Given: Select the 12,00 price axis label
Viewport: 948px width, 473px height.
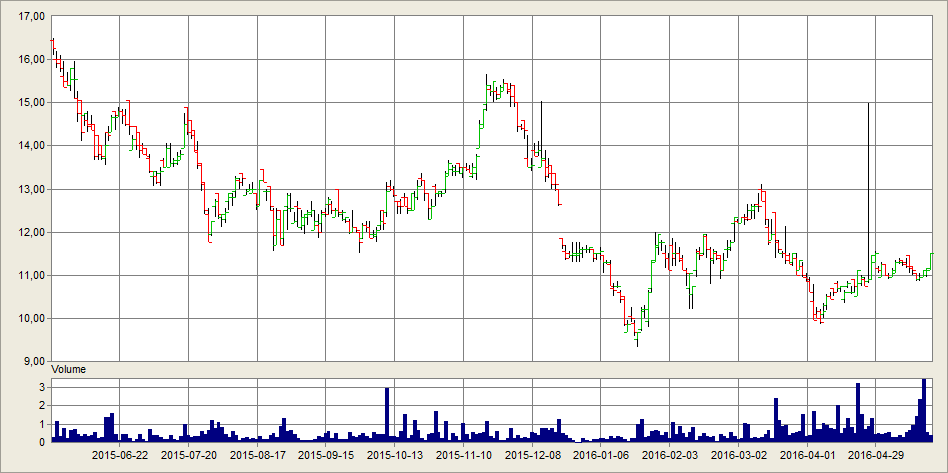Looking at the screenshot, I should 33,232.
